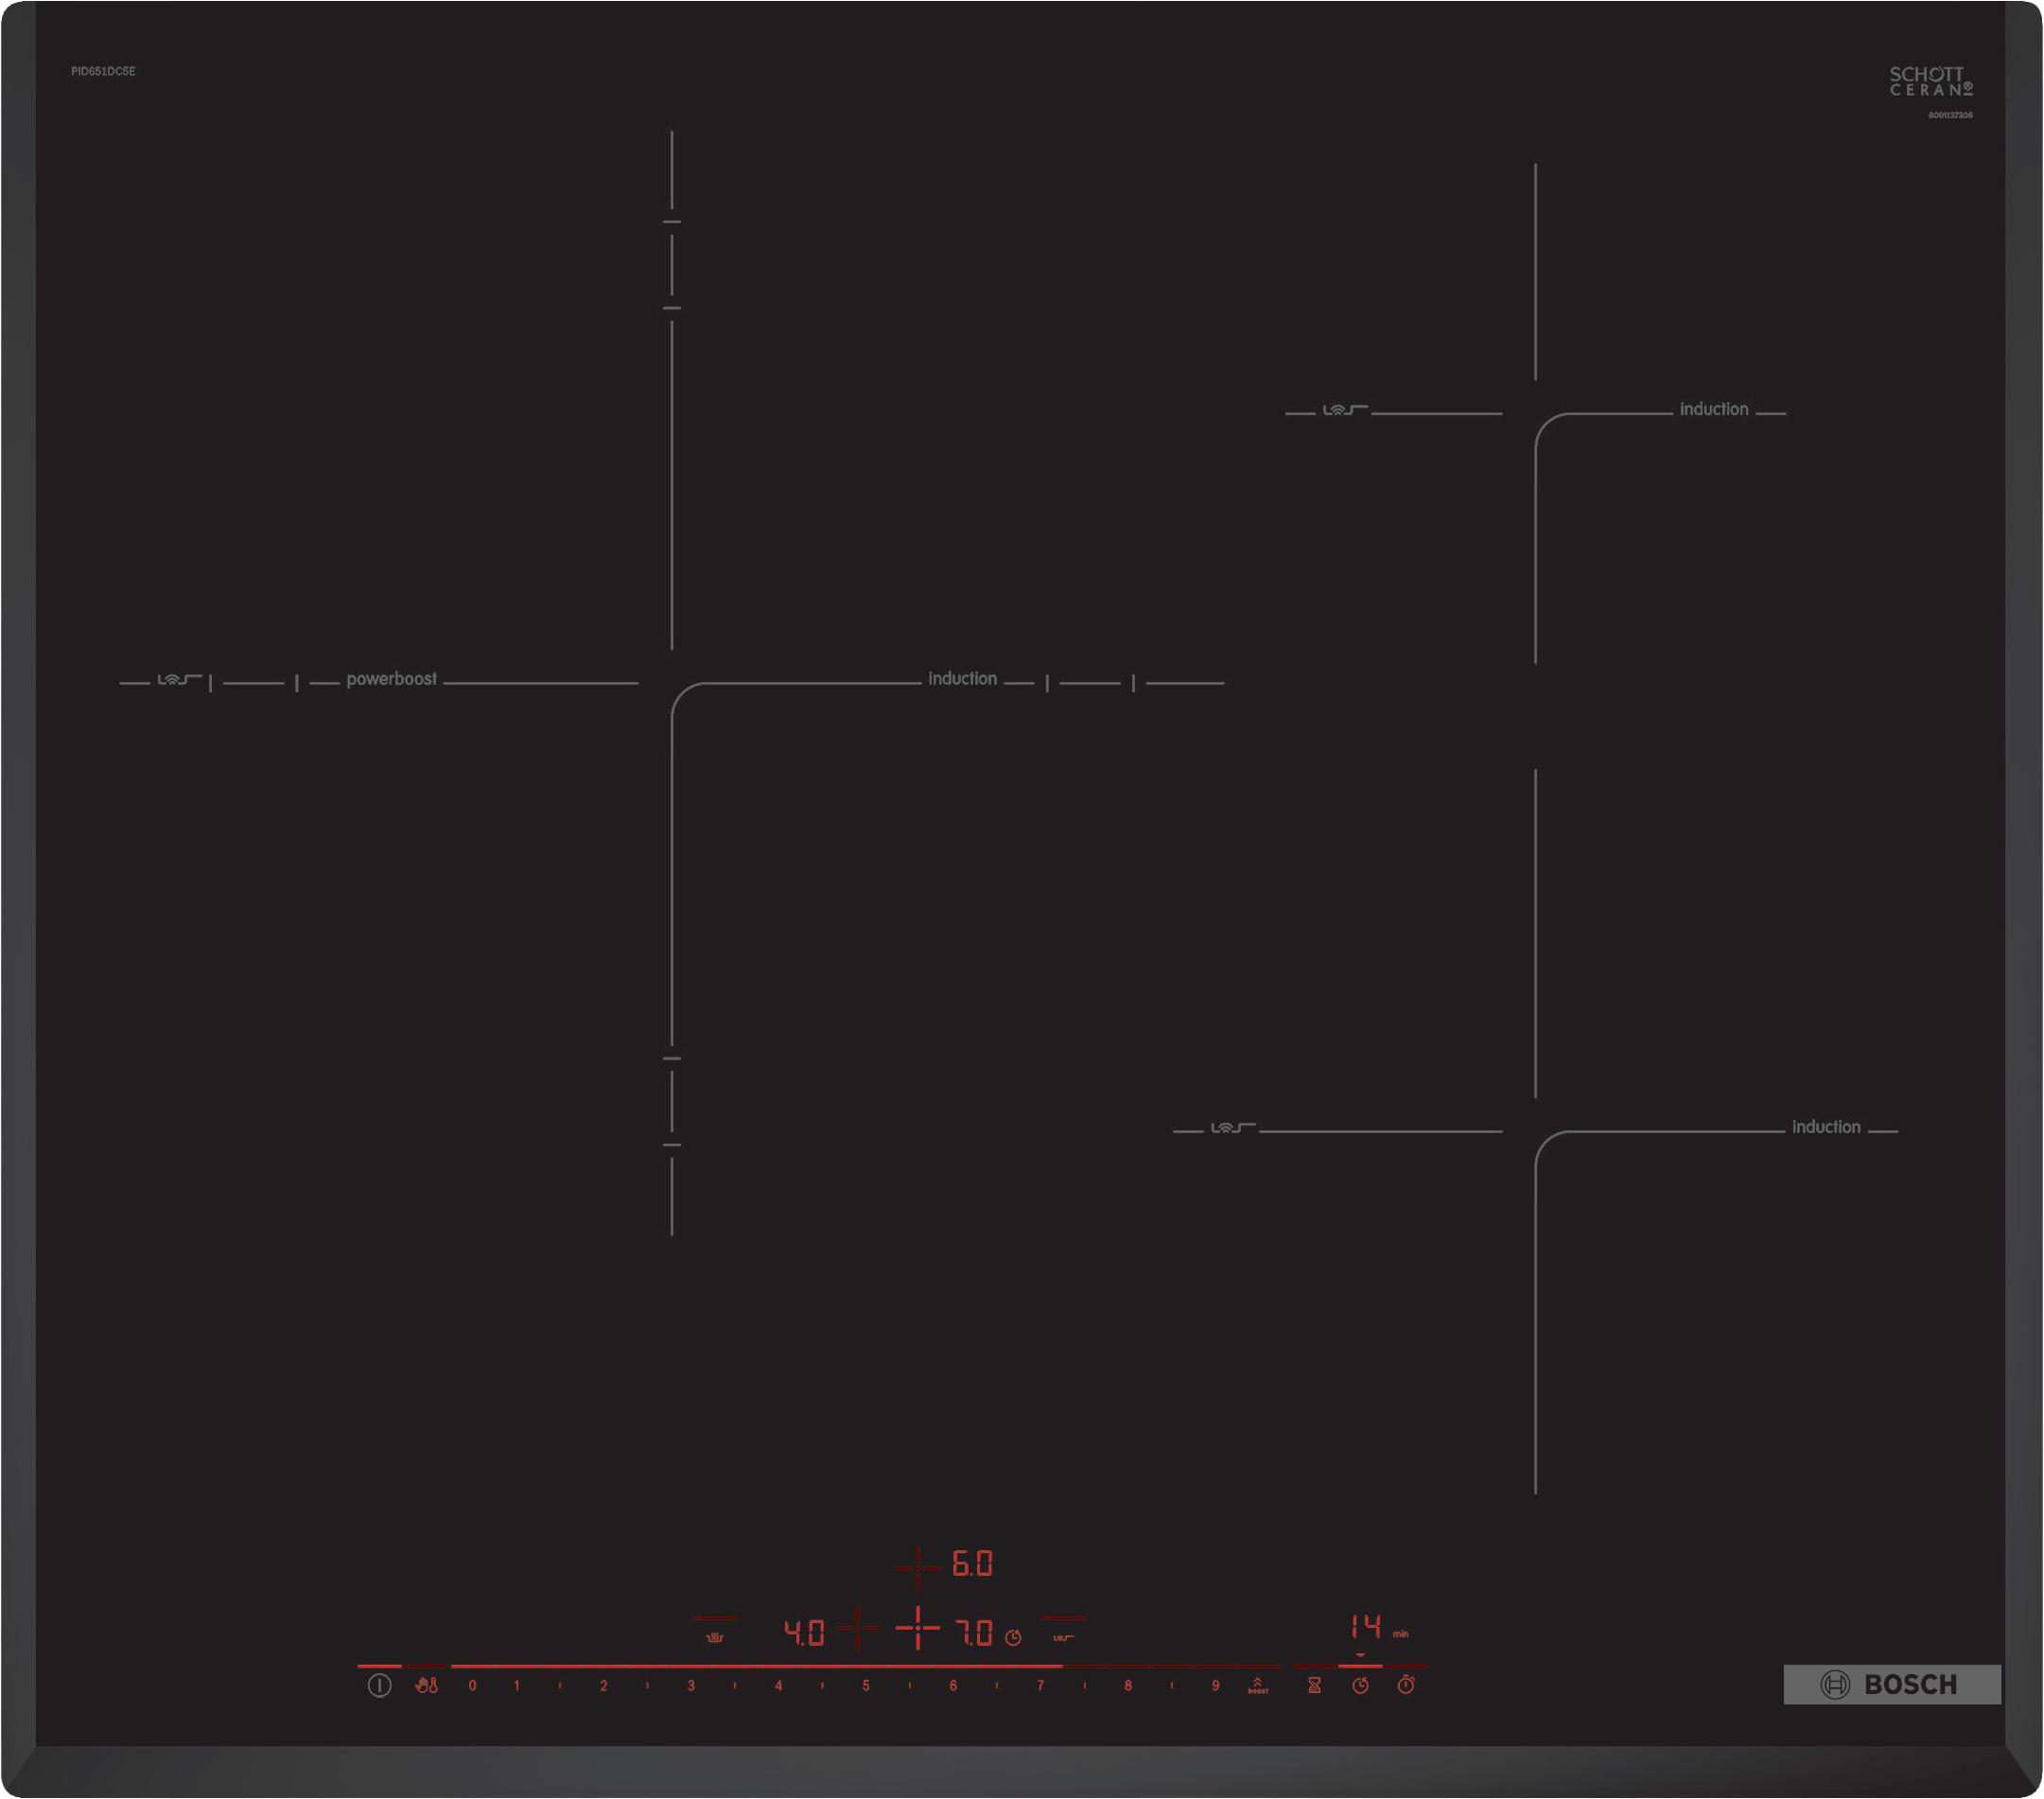Image resolution: width=2044 pixels, height=1799 pixels.
Task: Choose power level 2 on the scale
Action: point(603,1686)
